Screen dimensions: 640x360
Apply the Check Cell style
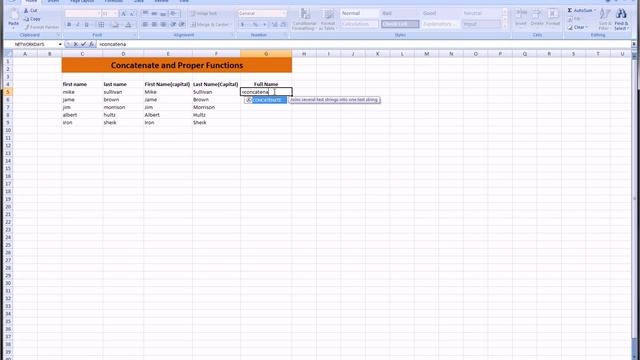coord(400,24)
